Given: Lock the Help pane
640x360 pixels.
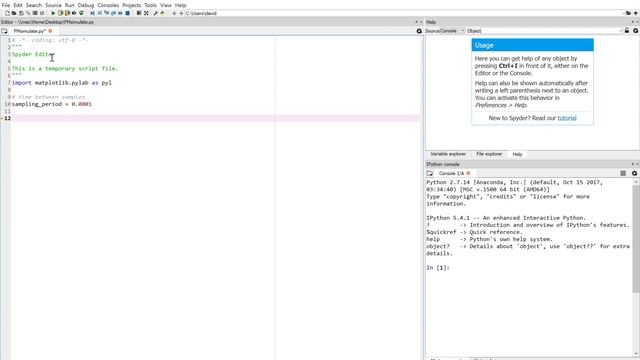Looking at the screenshot, I should point(627,31).
